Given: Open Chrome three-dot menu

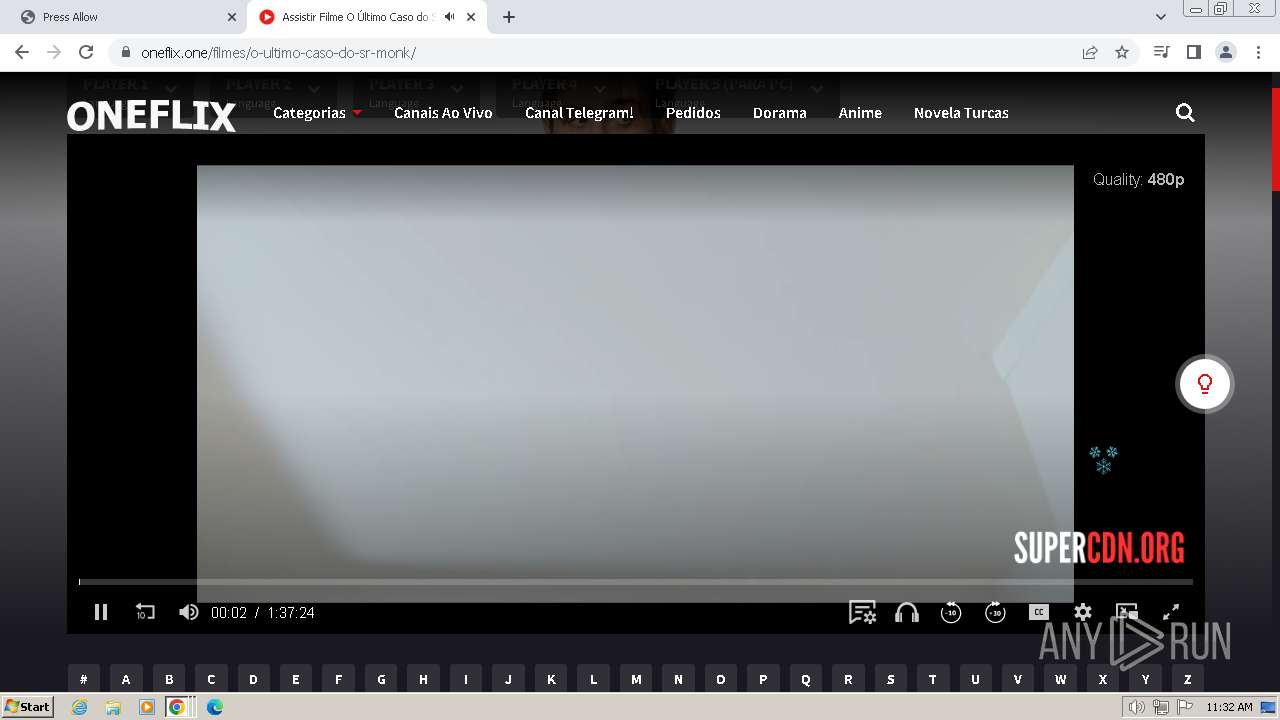Looking at the screenshot, I should click(x=1257, y=52).
